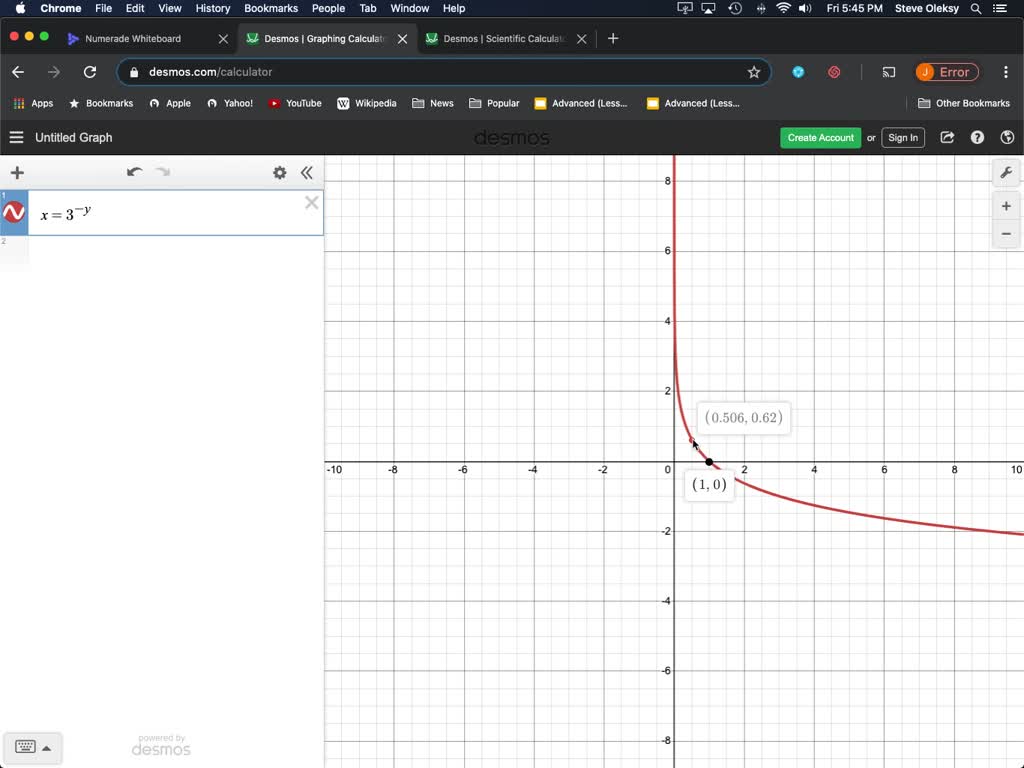Expand keypad with up arrow
Image resolution: width=1024 pixels, height=768 pixels.
[46, 748]
